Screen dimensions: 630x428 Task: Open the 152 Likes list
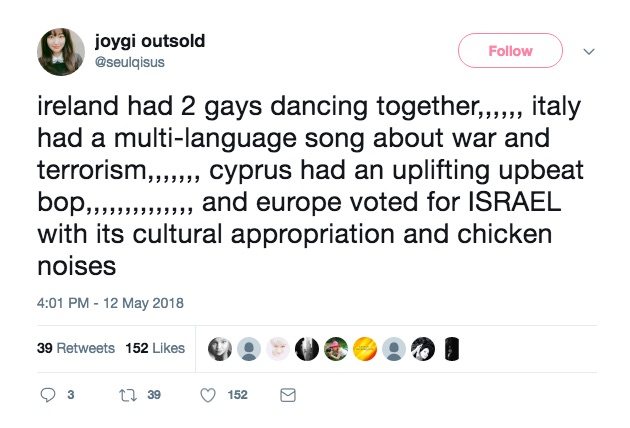point(155,348)
